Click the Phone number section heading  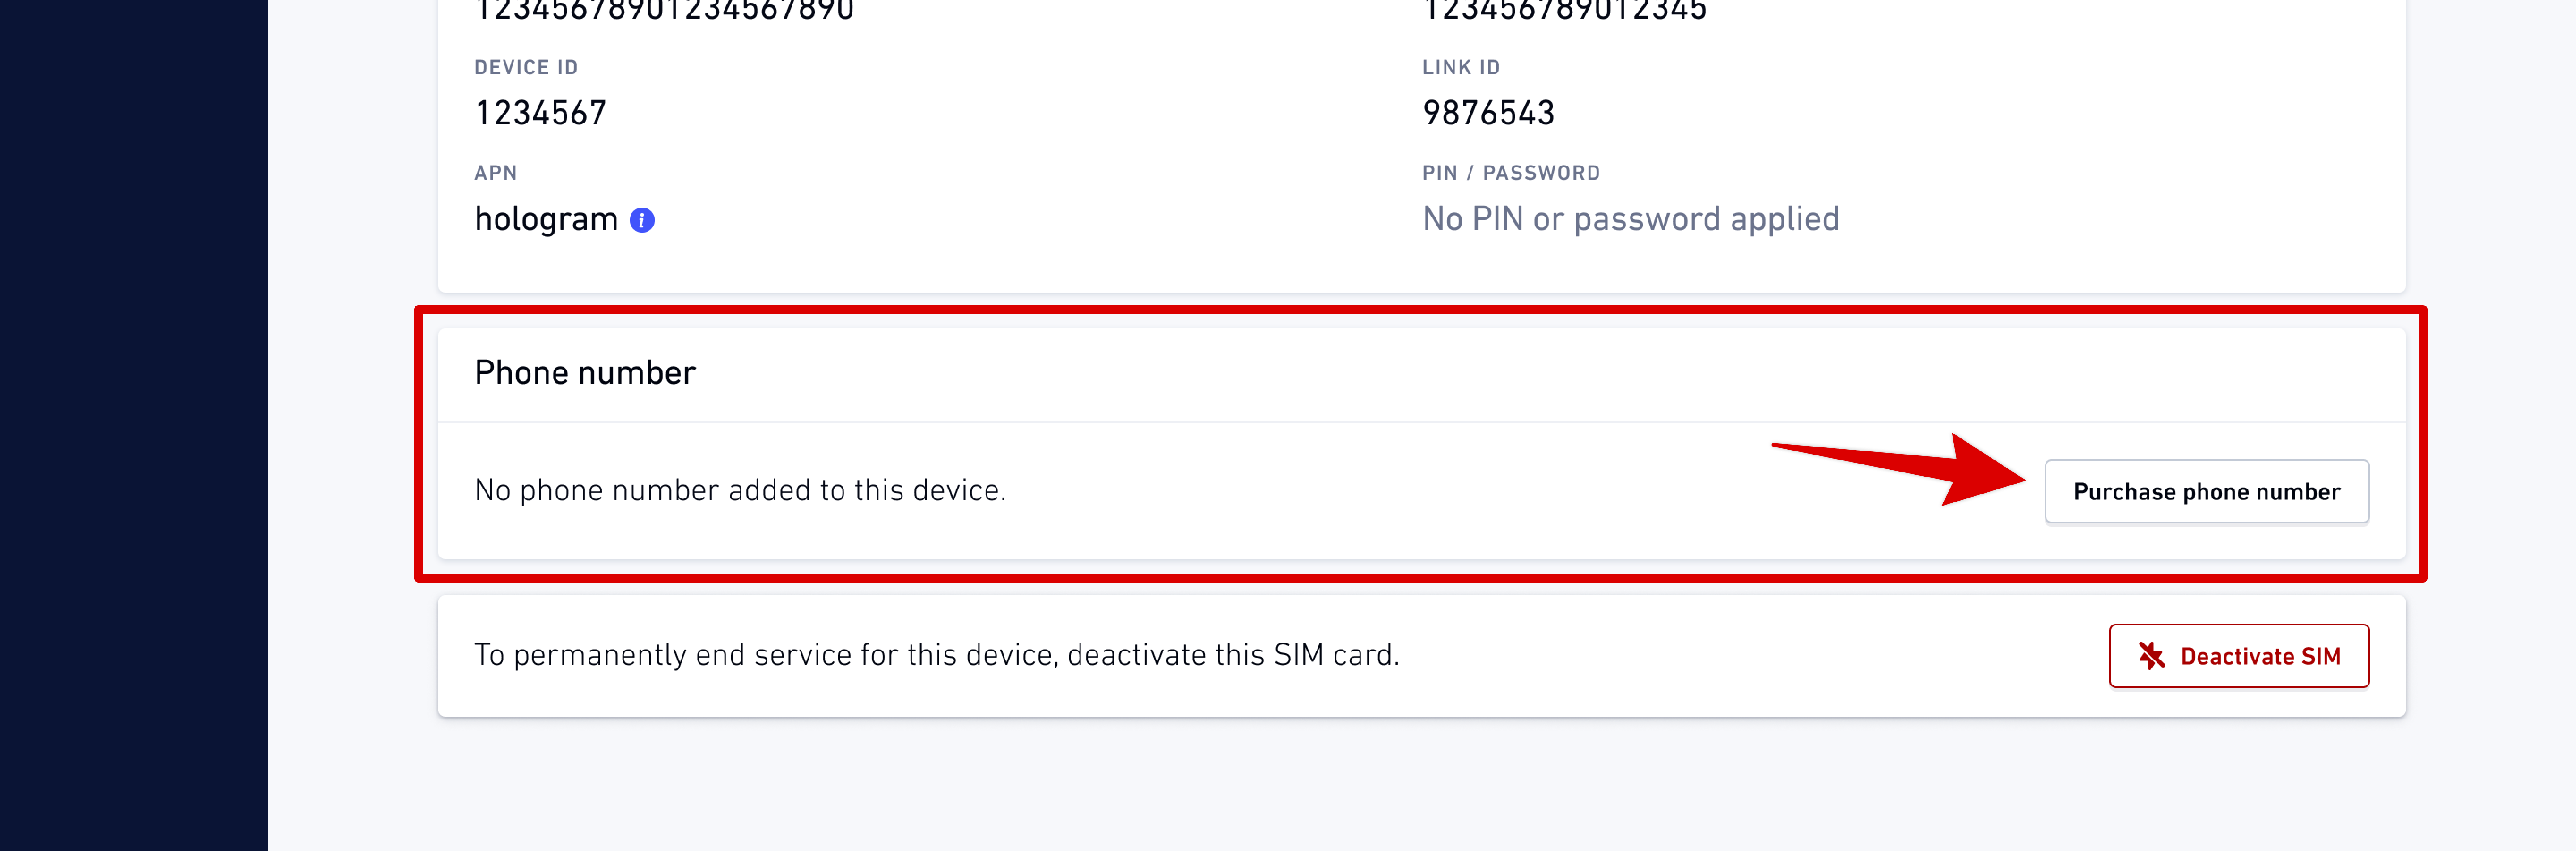[x=584, y=373]
